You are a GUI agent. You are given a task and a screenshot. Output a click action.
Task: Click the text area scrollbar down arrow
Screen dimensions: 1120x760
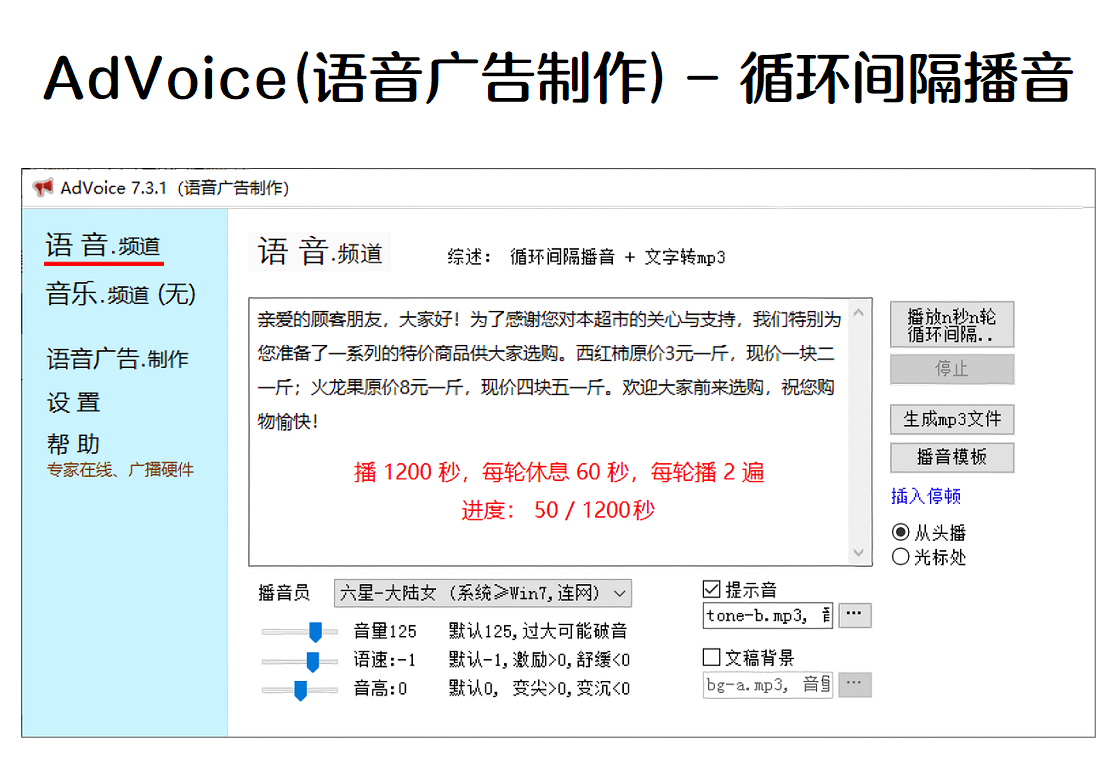(860, 553)
